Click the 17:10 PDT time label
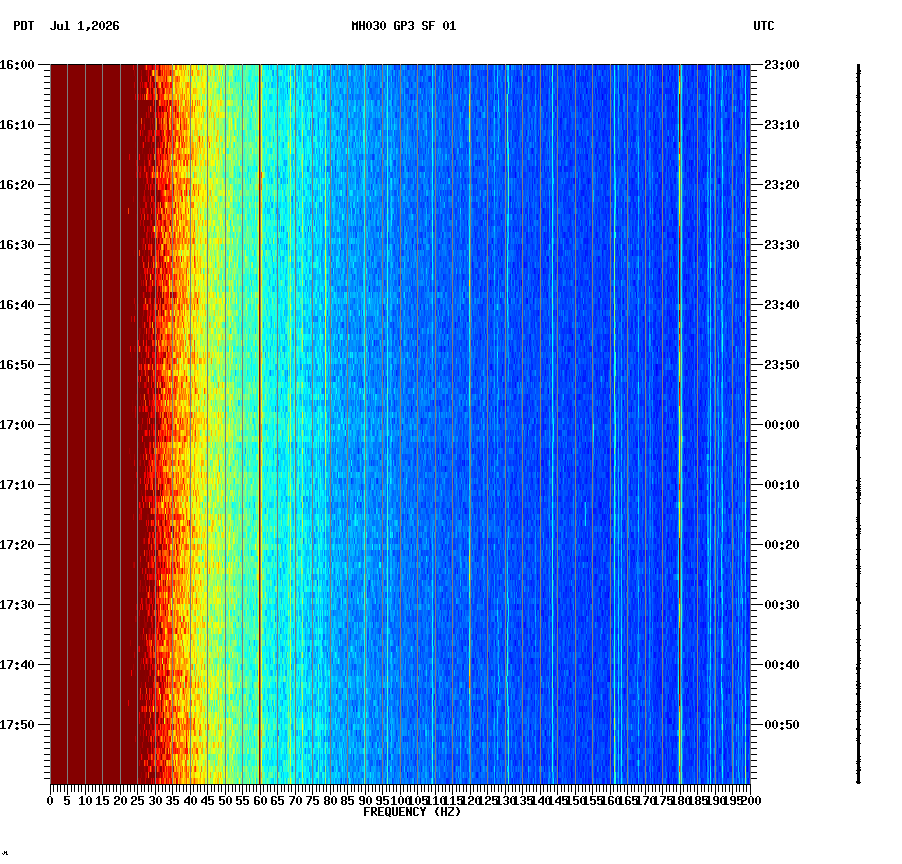Screen dimensions: 902x864 click(x=17, y=485)
